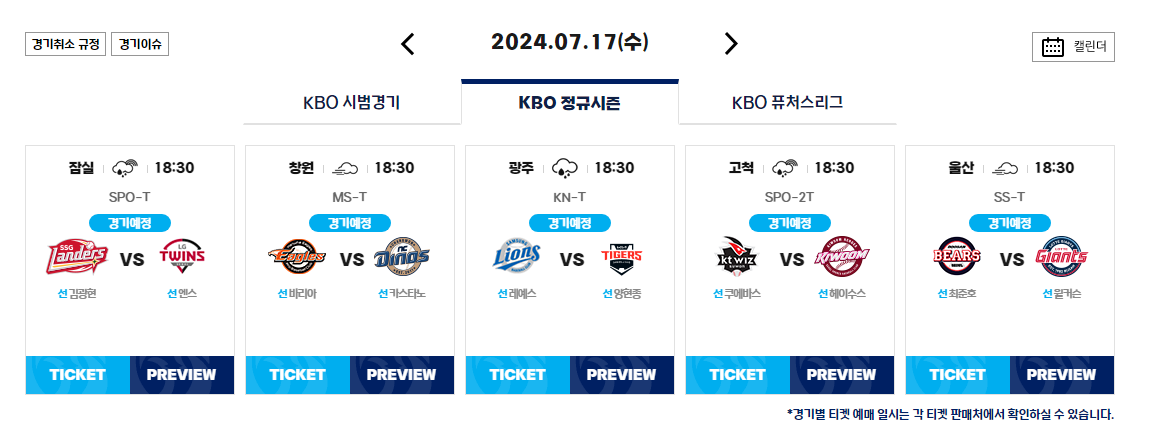The width and height of the screenshot is (1173, 435).
Task: Go to next date with right arrow
Action: pyautogui.click(x=731, y=44)
